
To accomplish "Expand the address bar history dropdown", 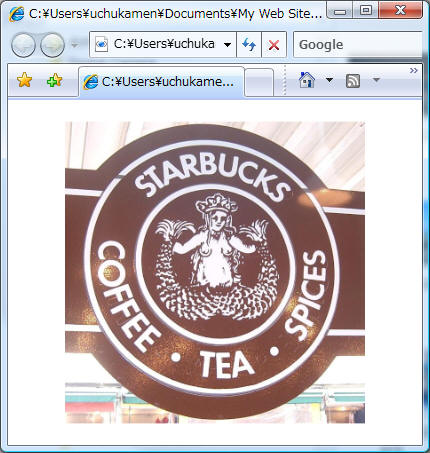I will click(227, 45).
